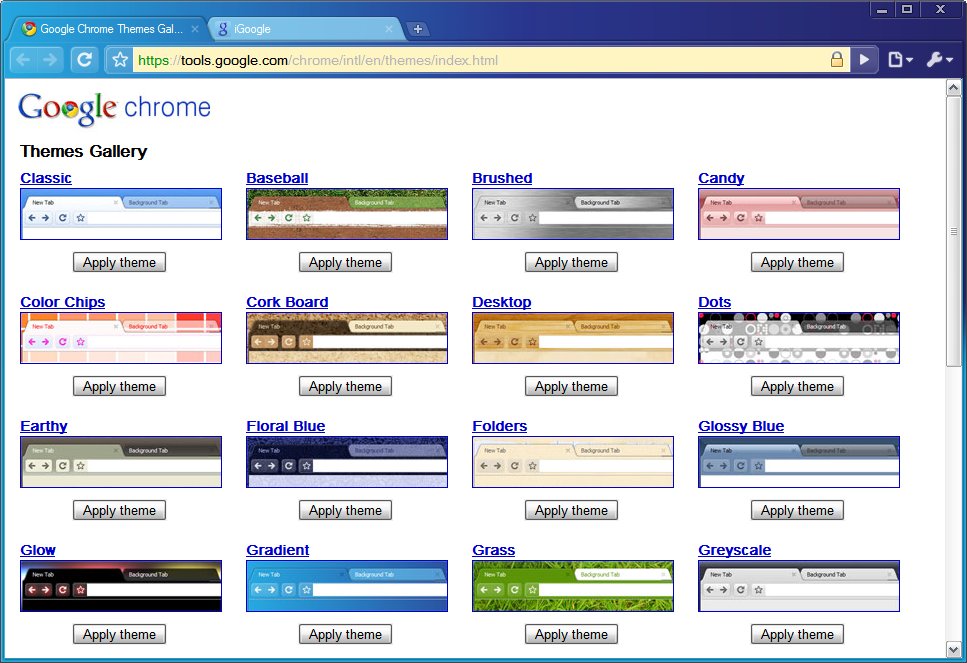Viewport: 967px width, 663px height.
Task: Reload the page with the refresh icon
Action: click(84, 60)
